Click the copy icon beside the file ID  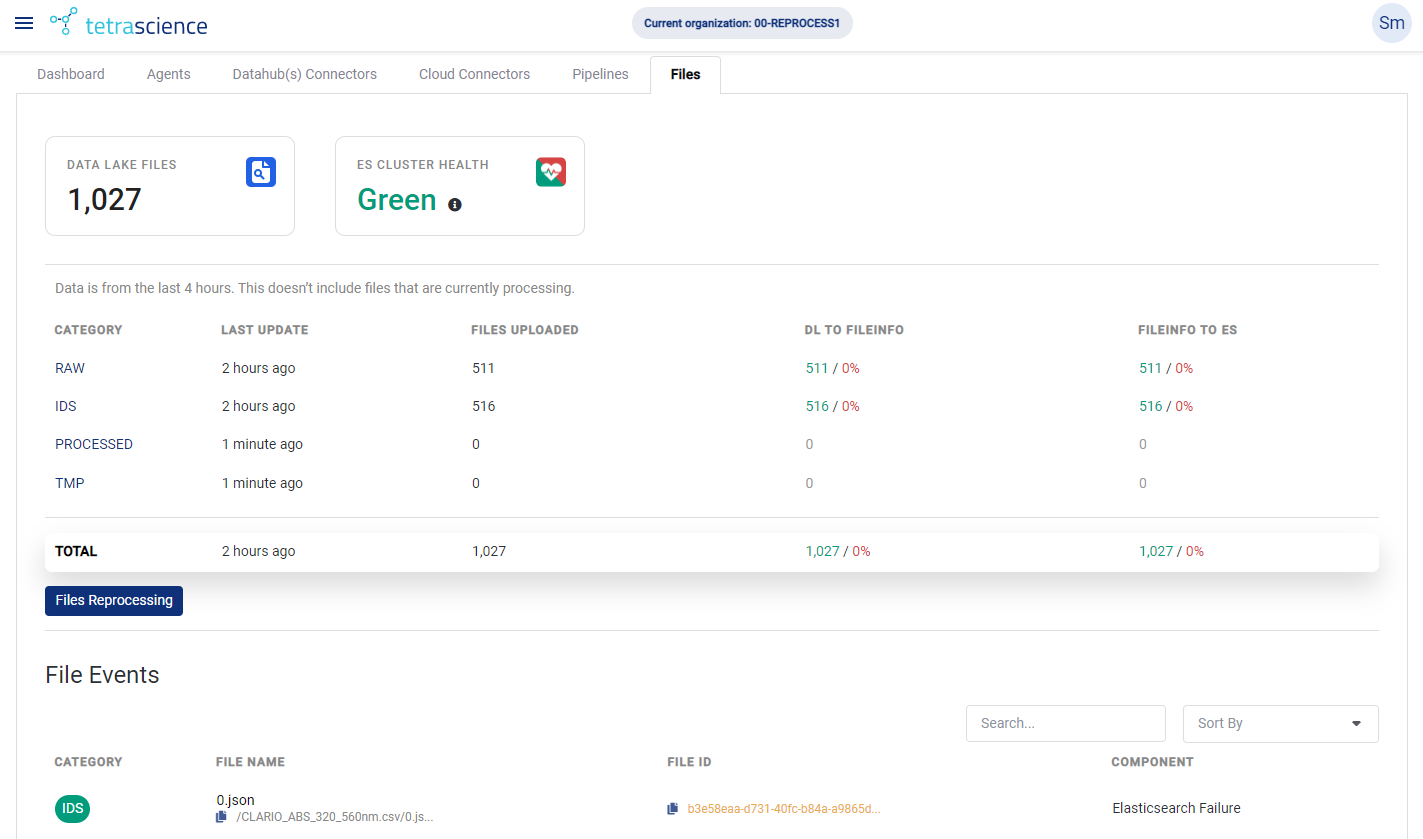(x=673, y=808)
